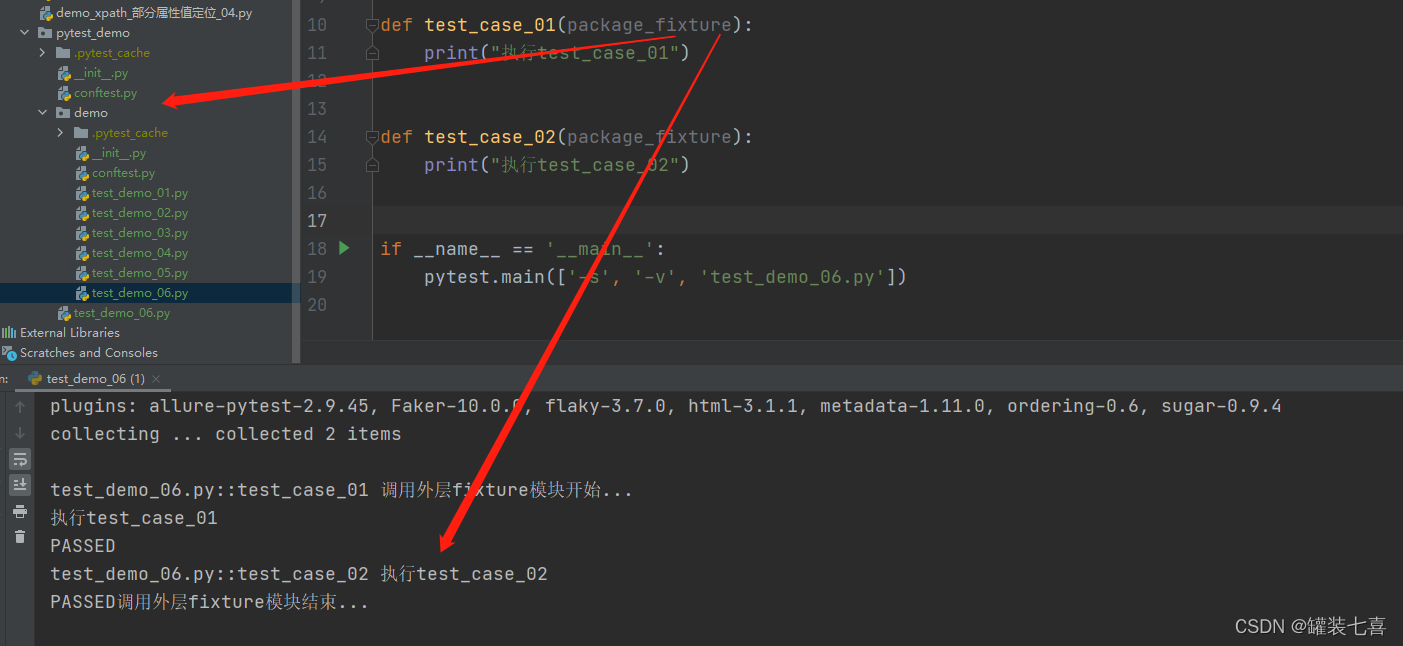Viewport: 1403px width, 646px height.
Task: Expand .pytest_cache chevron directly under pytest_demo
Action: tap(42, 53)
